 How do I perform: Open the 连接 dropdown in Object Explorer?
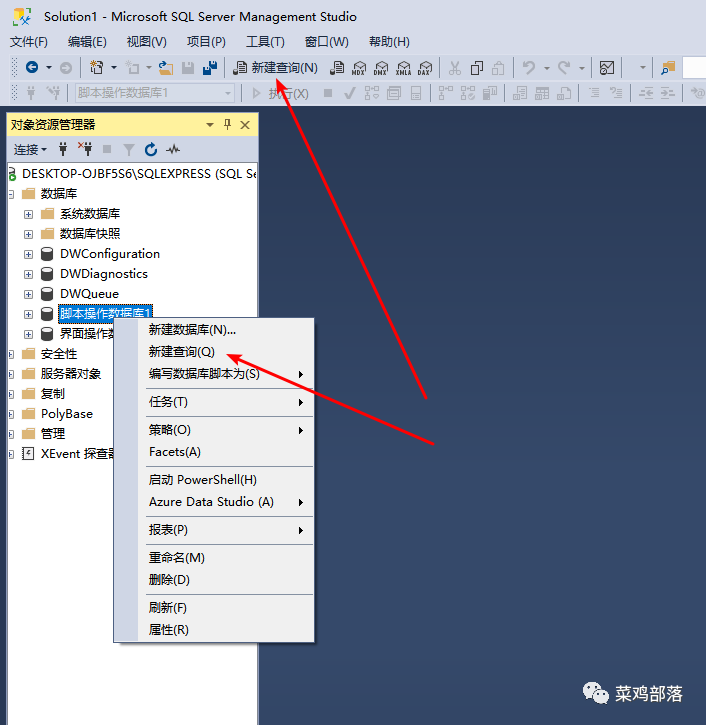30,149
